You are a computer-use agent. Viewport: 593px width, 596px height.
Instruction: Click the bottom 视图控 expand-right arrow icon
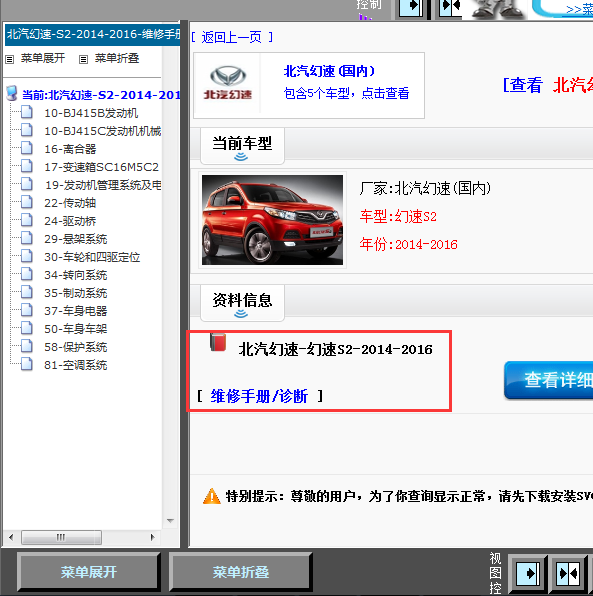point(528,573)
